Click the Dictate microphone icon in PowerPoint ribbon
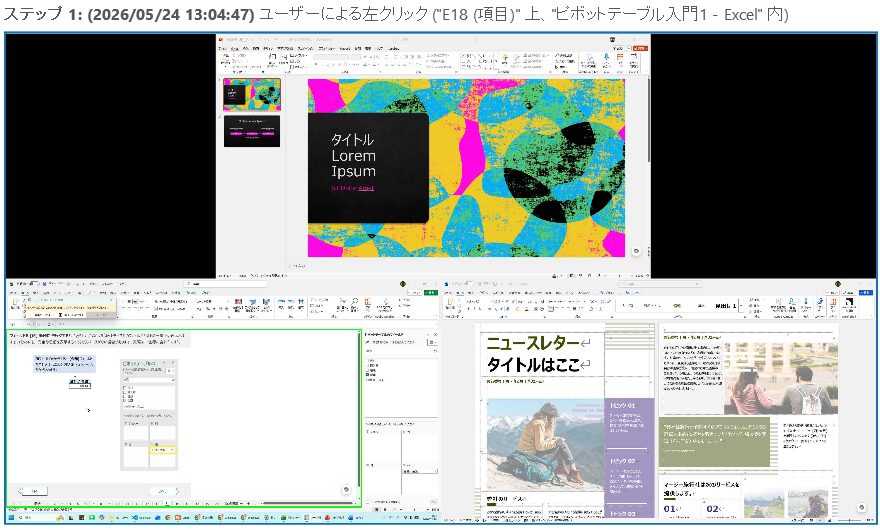Viewport: 880px width, 530px height. (x=606, y=60)
